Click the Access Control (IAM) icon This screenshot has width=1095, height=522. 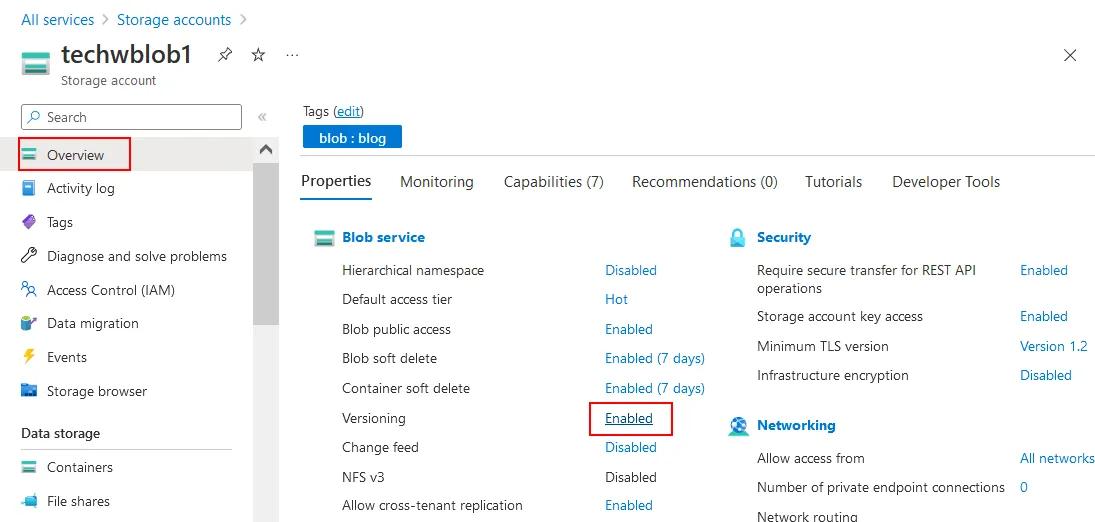pos(29,290)
